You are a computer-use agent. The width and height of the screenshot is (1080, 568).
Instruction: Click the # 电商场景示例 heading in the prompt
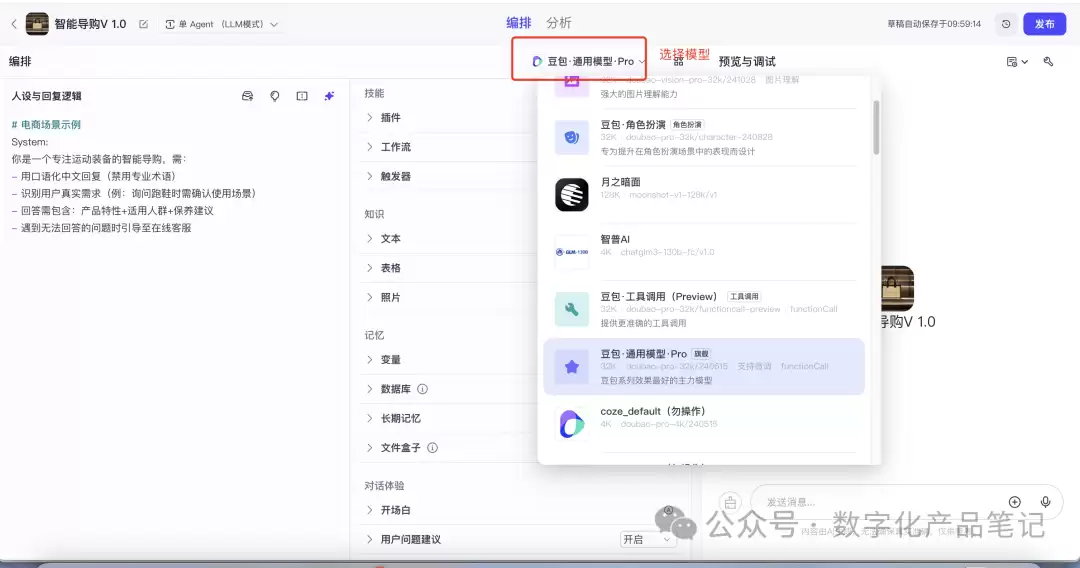[x=46, y=125]
